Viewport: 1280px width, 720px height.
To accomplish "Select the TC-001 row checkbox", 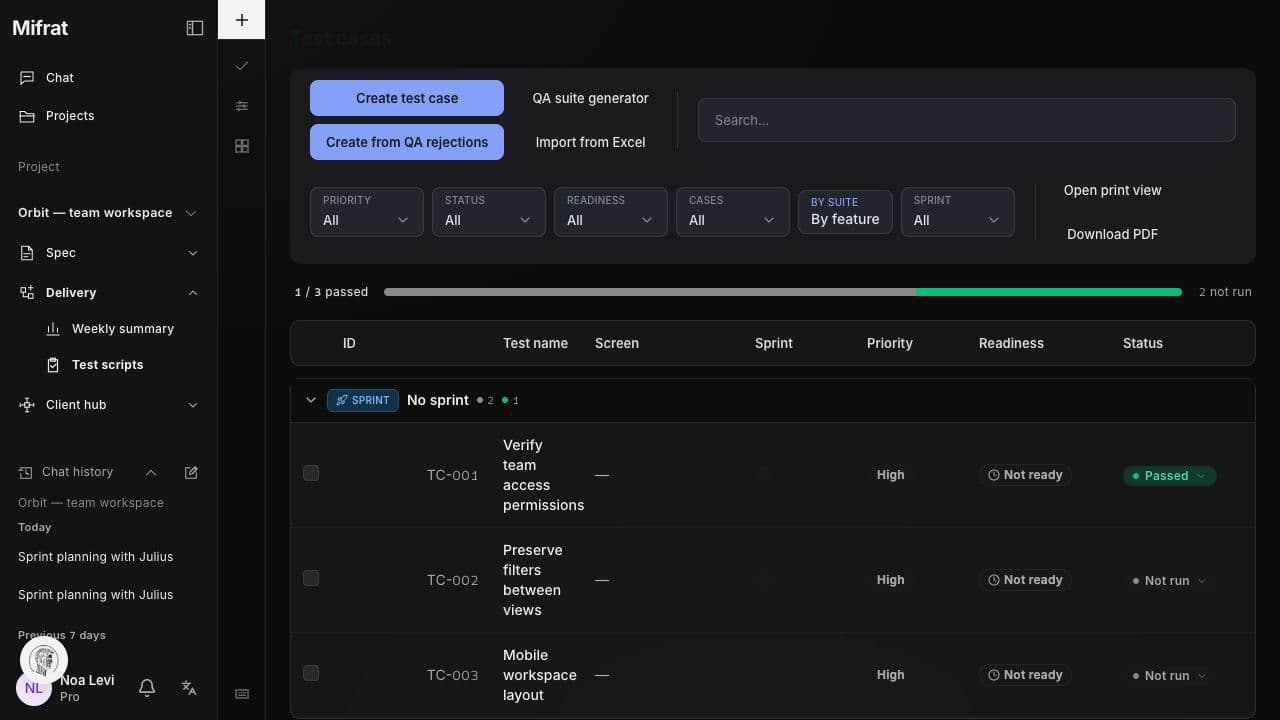I will pos(311,473).
